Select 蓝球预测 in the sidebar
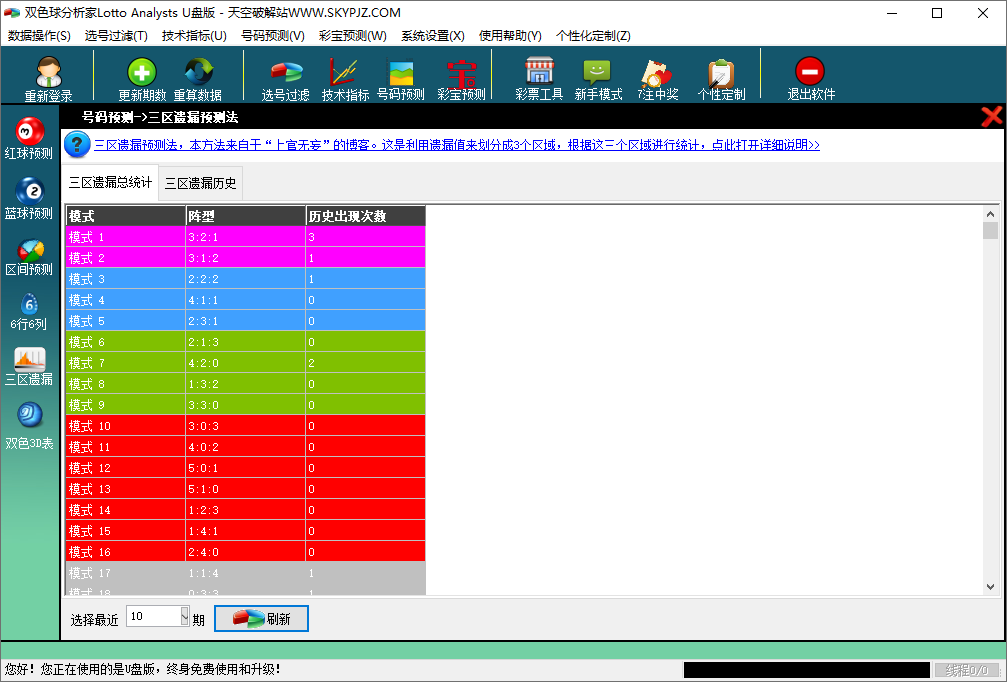1007x682 pixels. pyautogui.click(x=29, y=198)
